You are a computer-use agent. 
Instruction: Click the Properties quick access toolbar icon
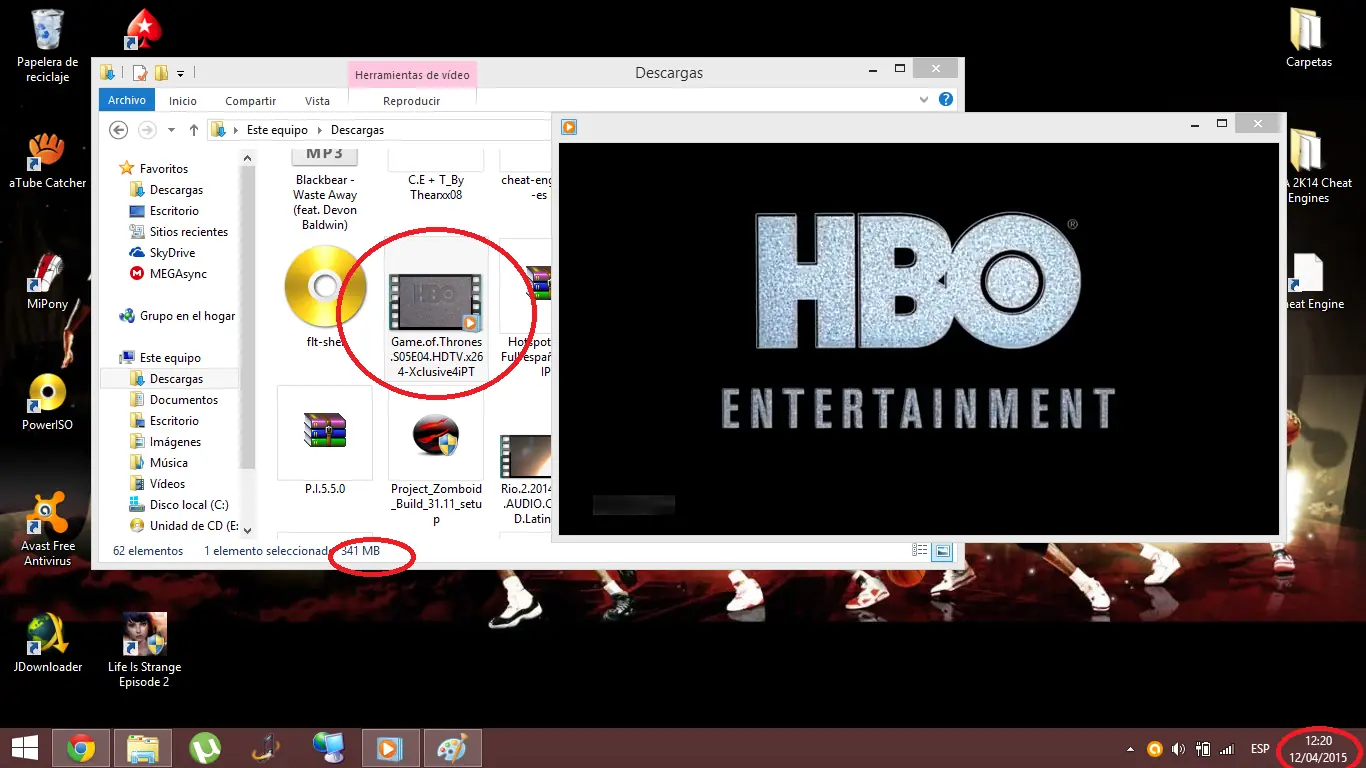pyautogui.click(x=140, y=72)
